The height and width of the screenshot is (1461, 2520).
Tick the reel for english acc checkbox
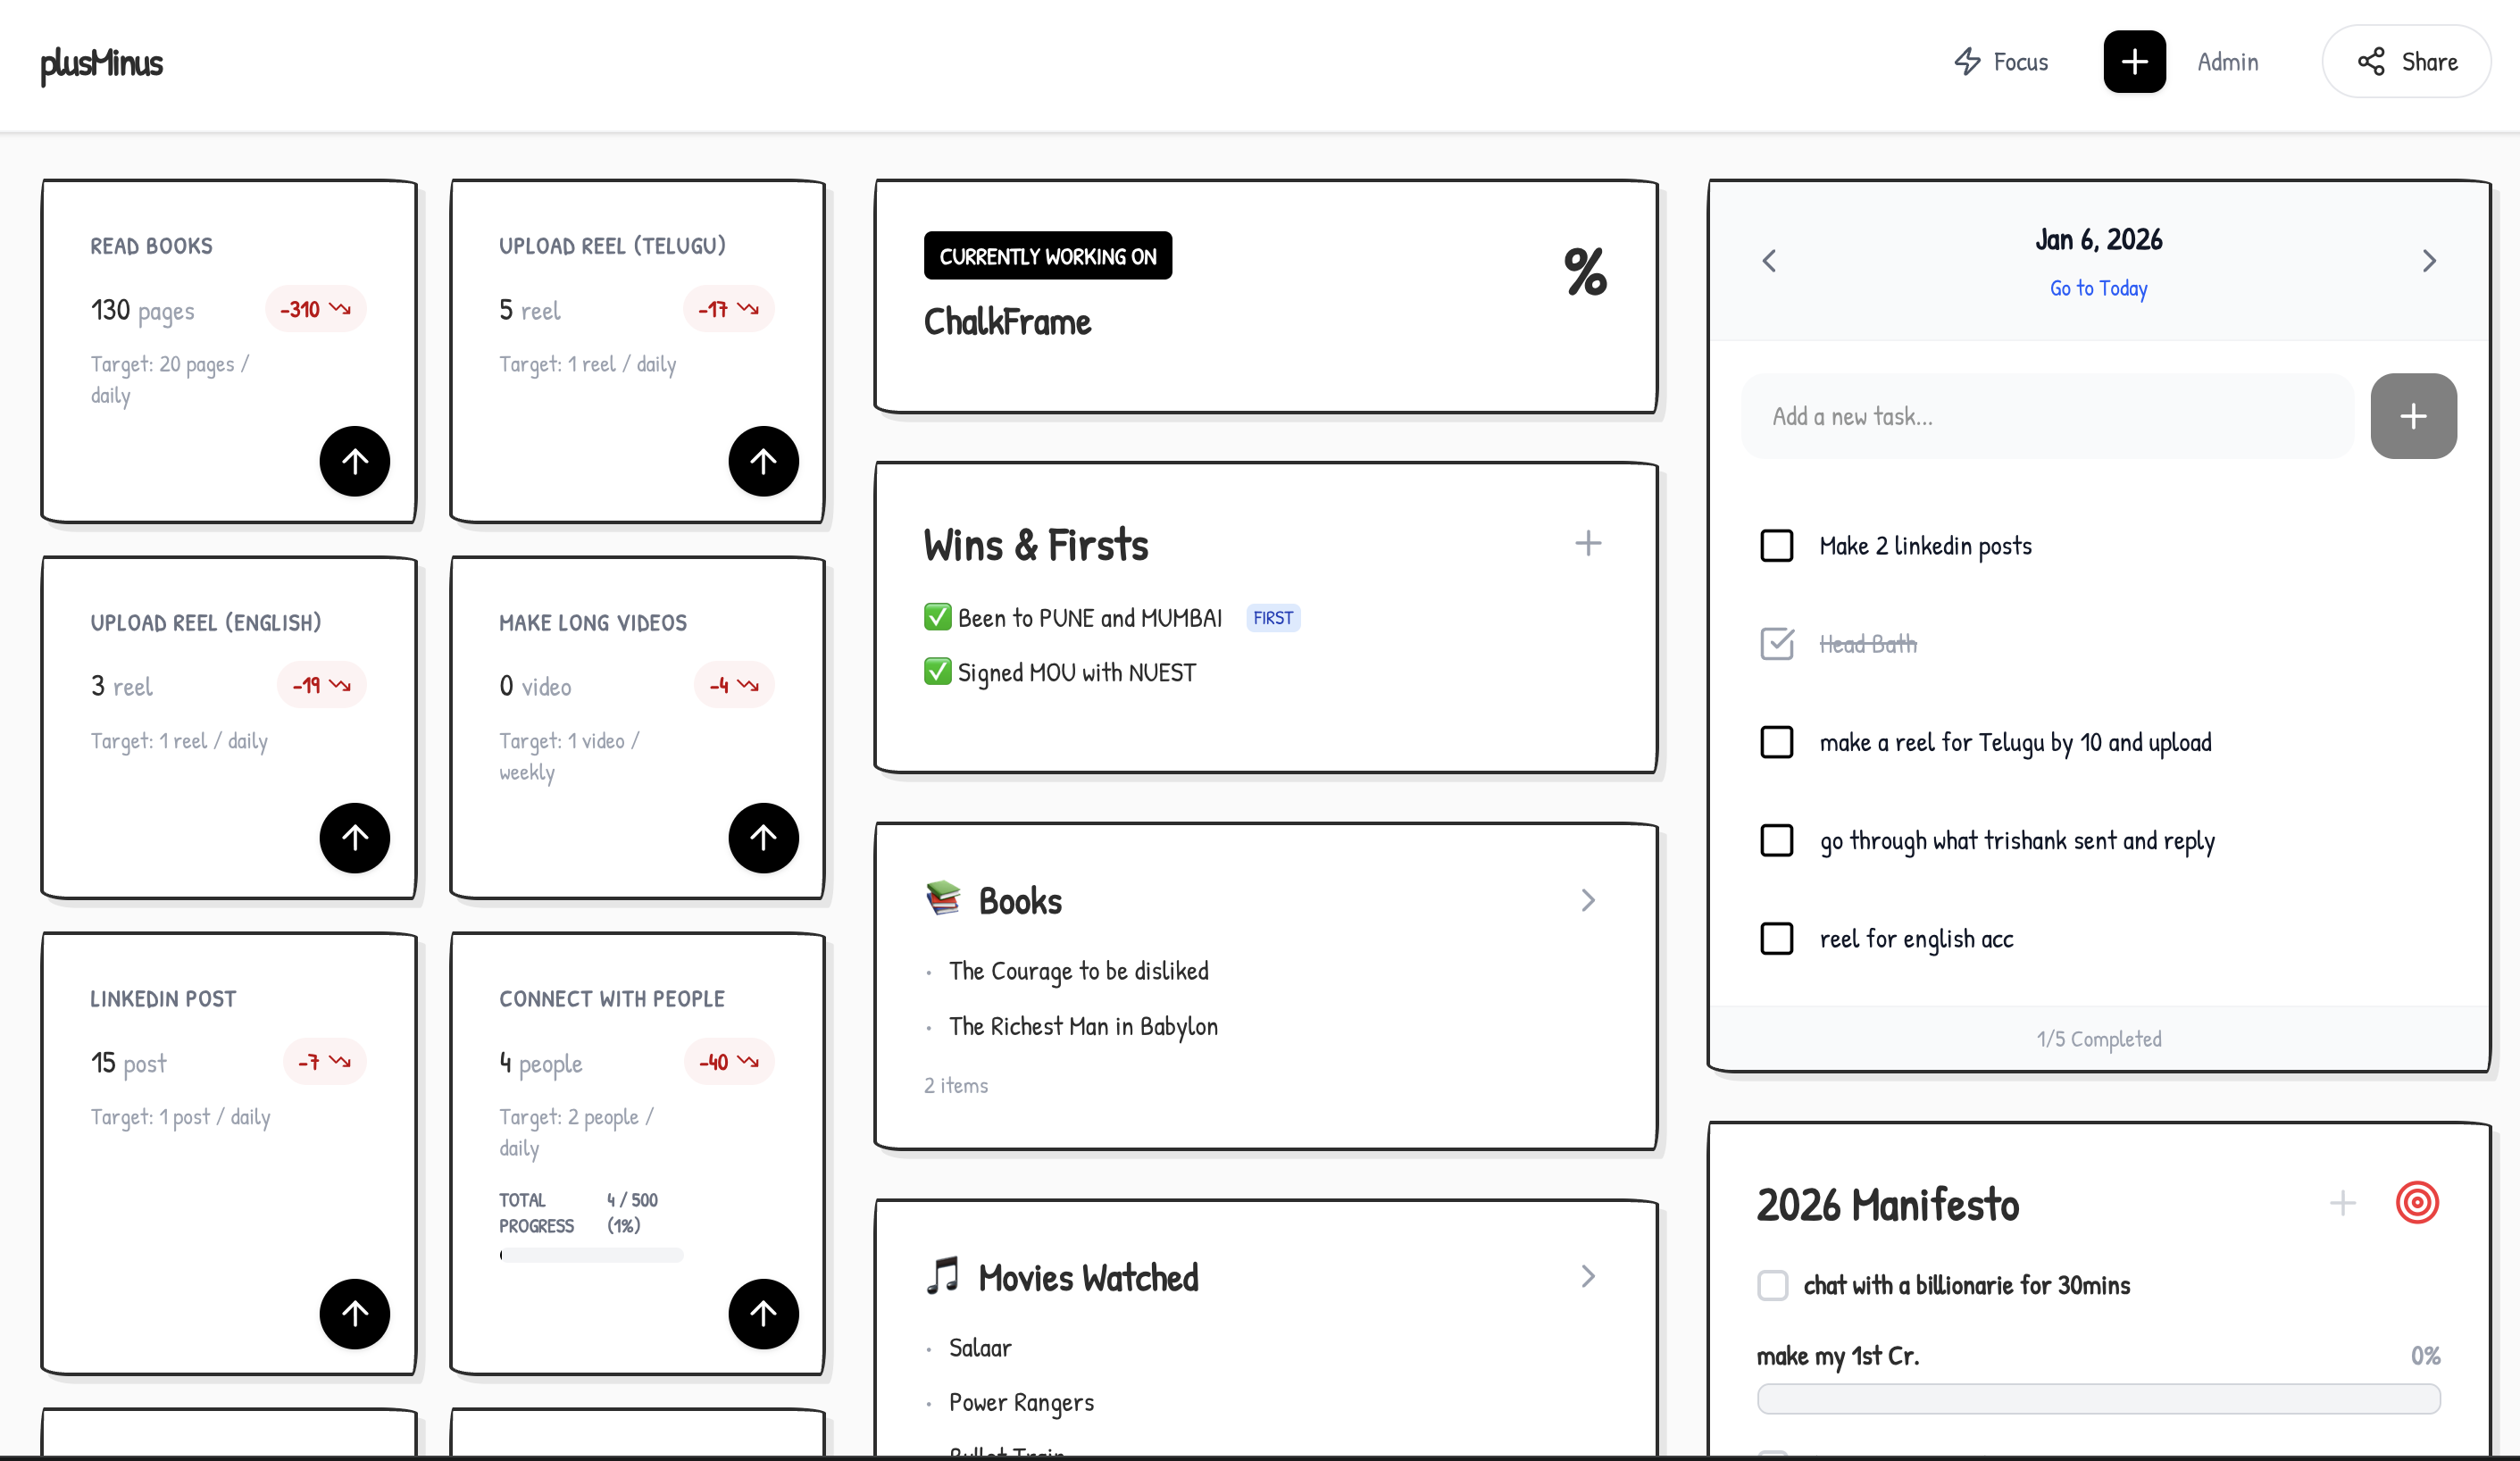click(x=1776, y=938)
